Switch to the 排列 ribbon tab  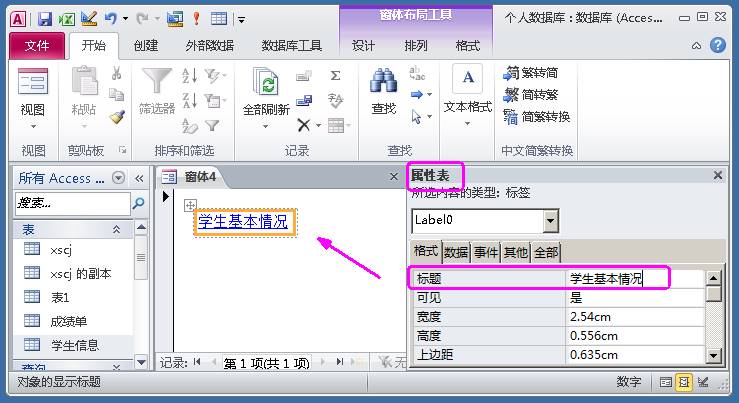(x=416, y=46)
